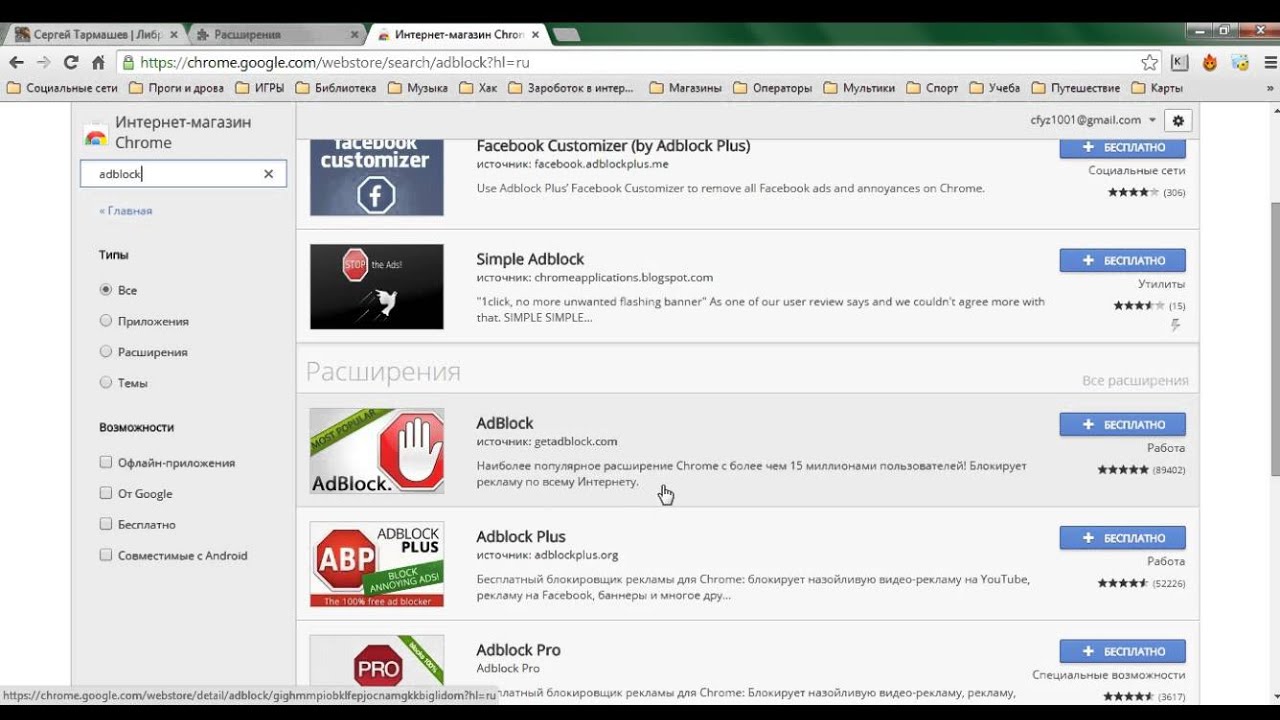Select the Приложения radio button

click(x=105, y=321)
